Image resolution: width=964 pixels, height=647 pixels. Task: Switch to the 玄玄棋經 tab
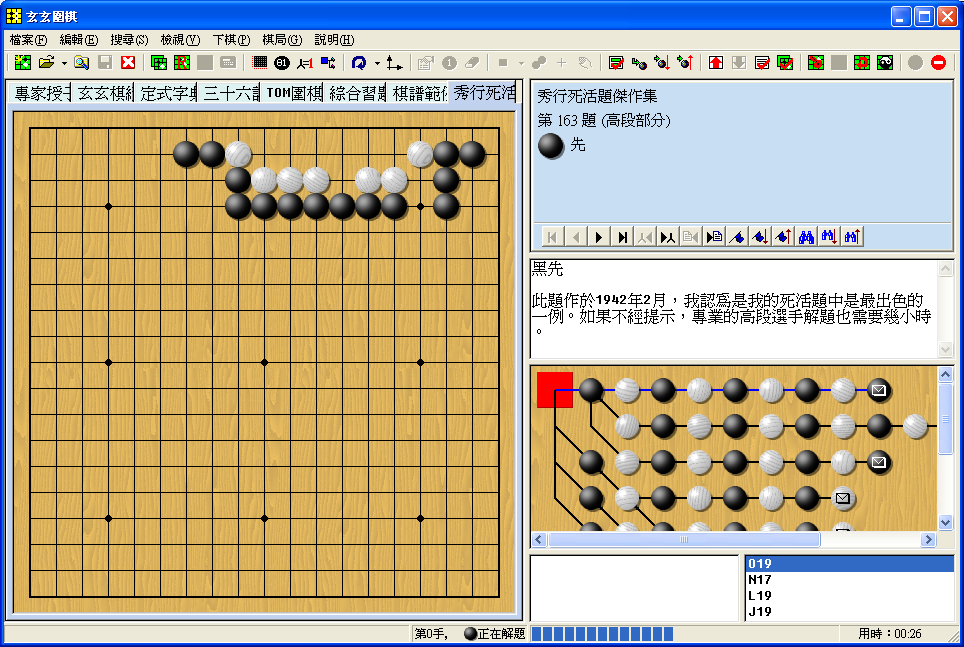(104, 94)
